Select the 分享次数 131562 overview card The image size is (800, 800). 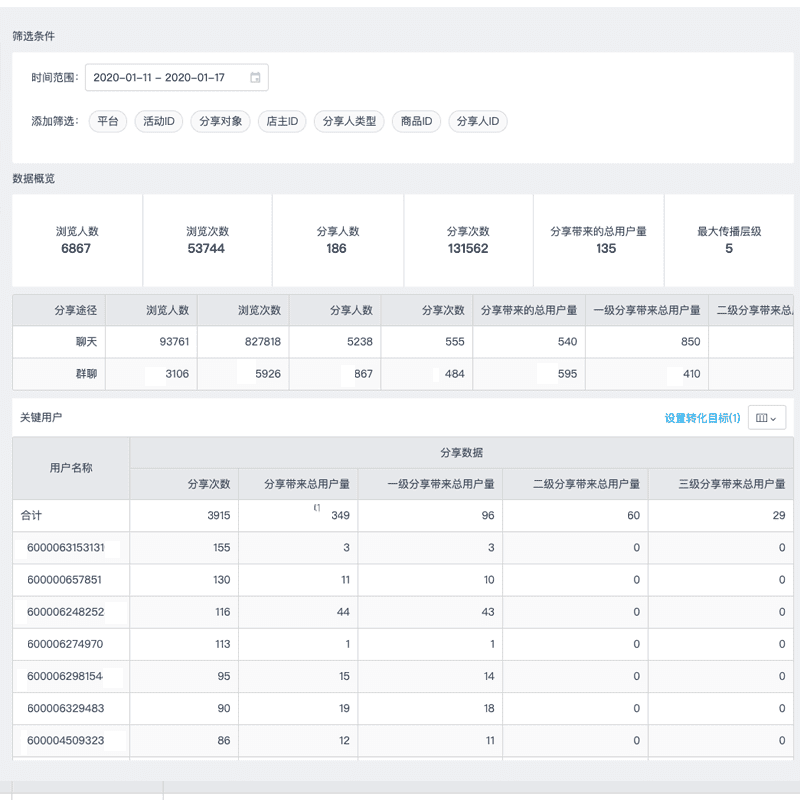468,240
